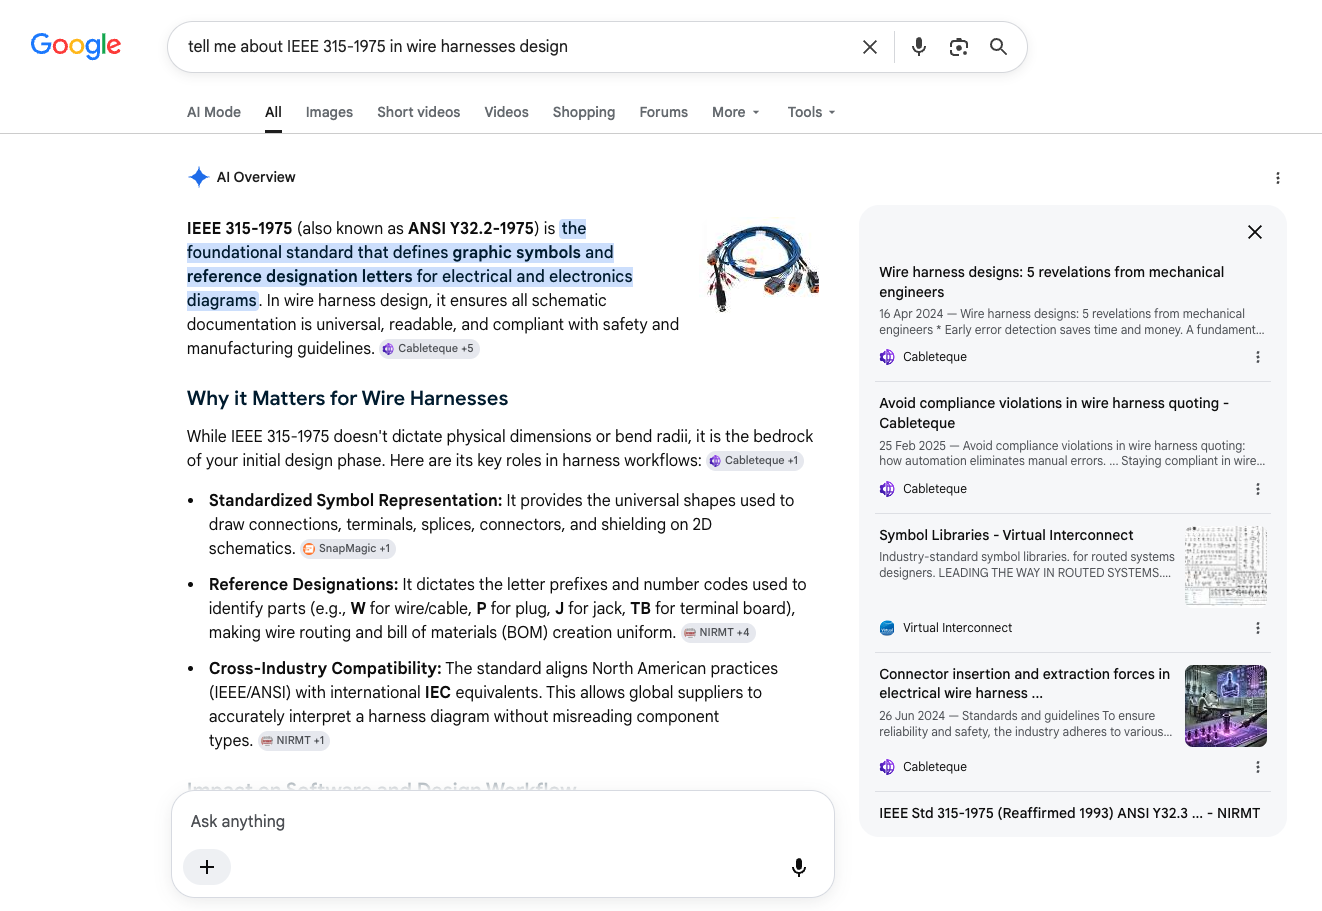Viewport: 1322px width, 911px height.
Task: Open AI Overview more options menu
Action: (x=1277, y=178)
